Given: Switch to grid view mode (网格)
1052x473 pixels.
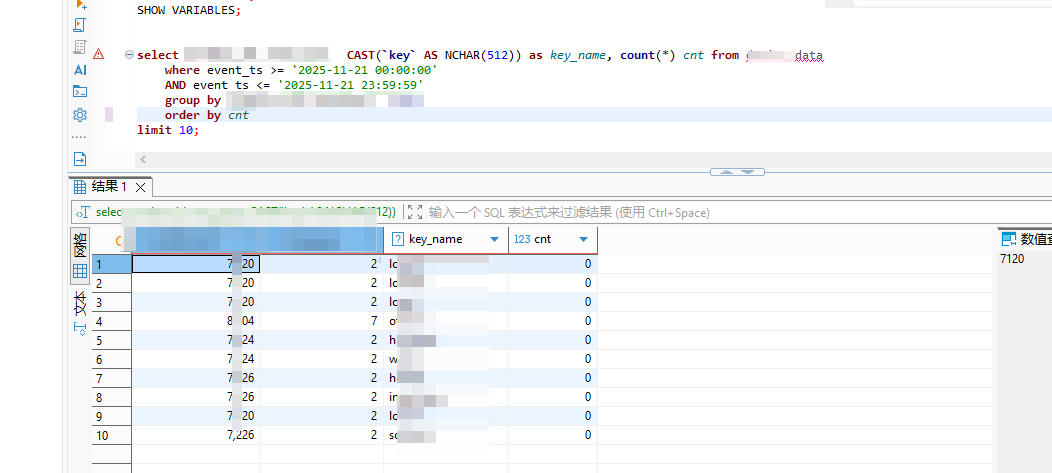Looking at the screenshot, I should [x=80, y=258].
